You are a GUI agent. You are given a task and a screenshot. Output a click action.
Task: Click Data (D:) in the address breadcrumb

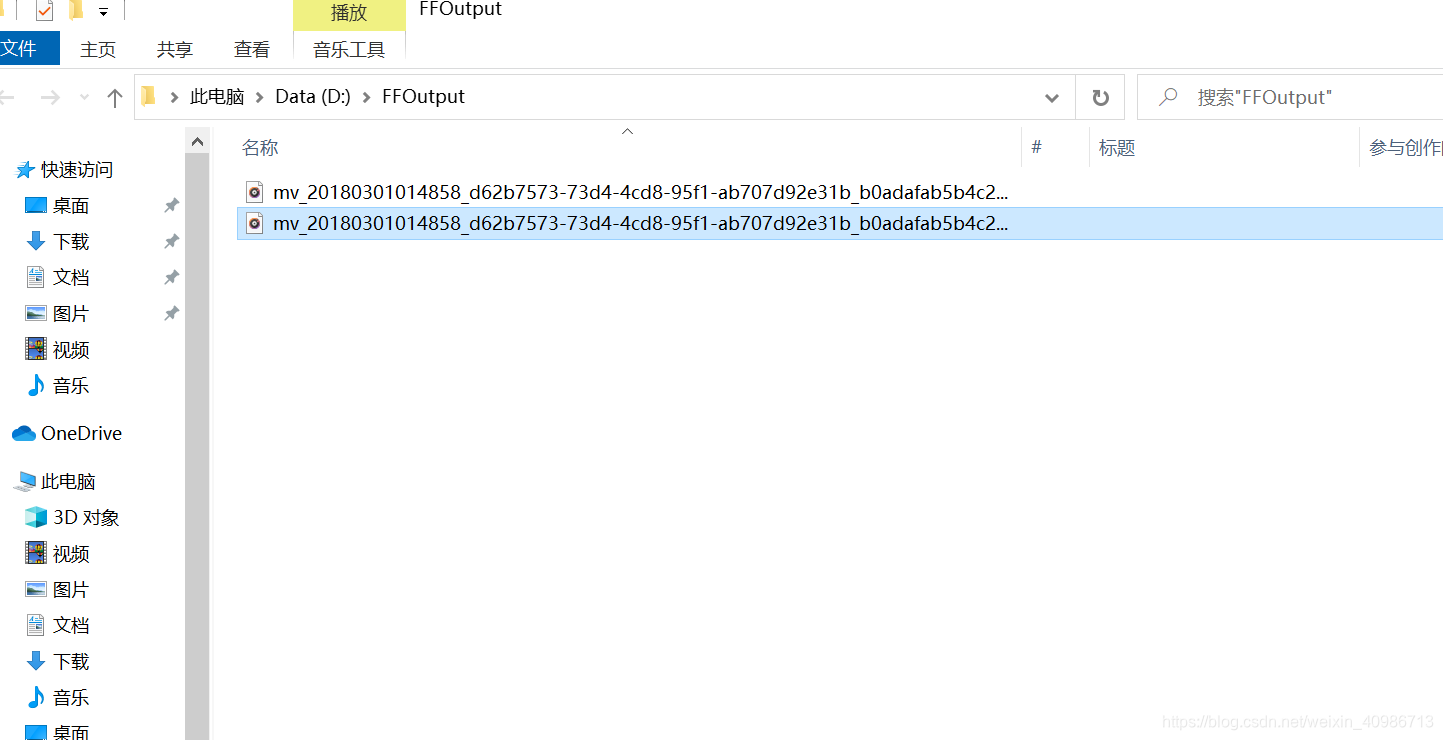coord(313,97)
